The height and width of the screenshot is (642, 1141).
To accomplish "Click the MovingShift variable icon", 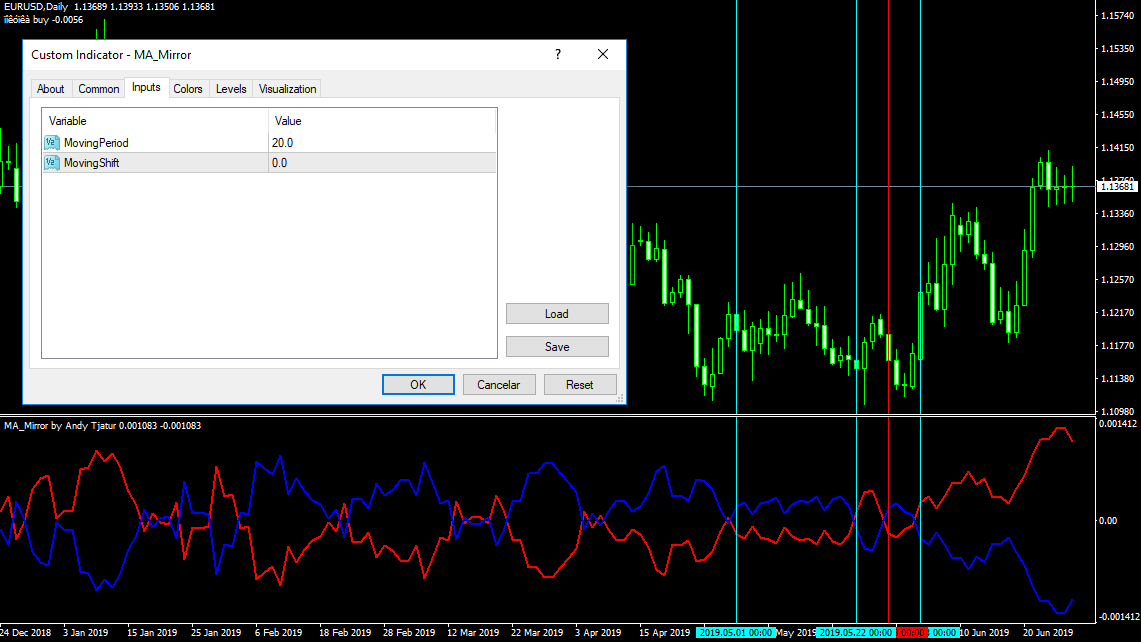I will tap(52, 163).
